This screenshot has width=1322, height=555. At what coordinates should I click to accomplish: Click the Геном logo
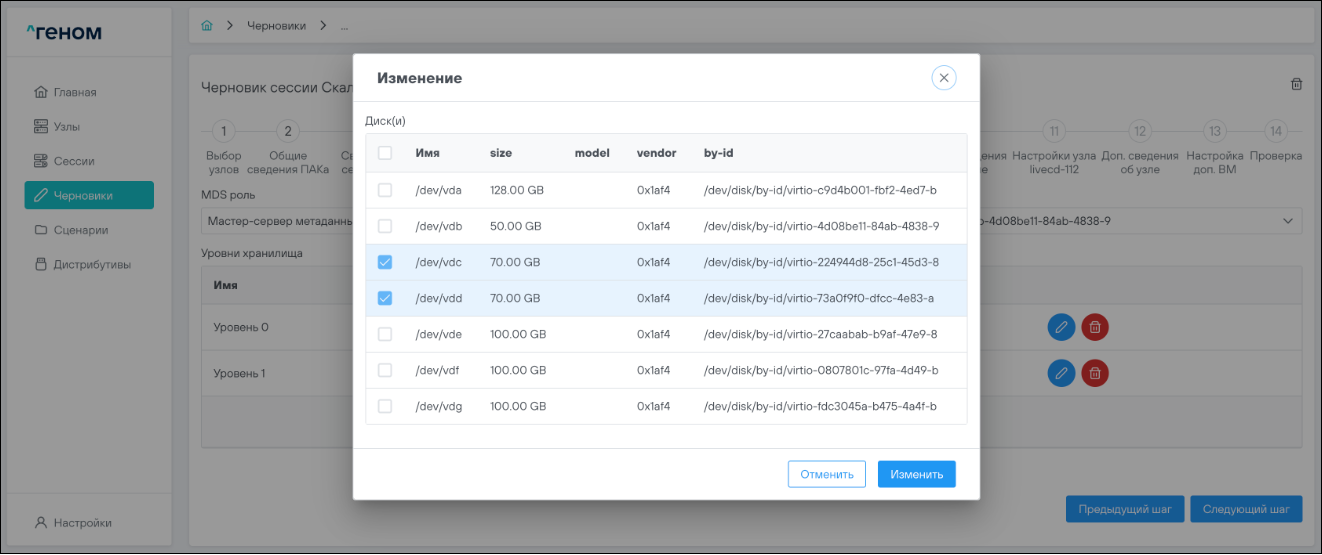(64, 33)
